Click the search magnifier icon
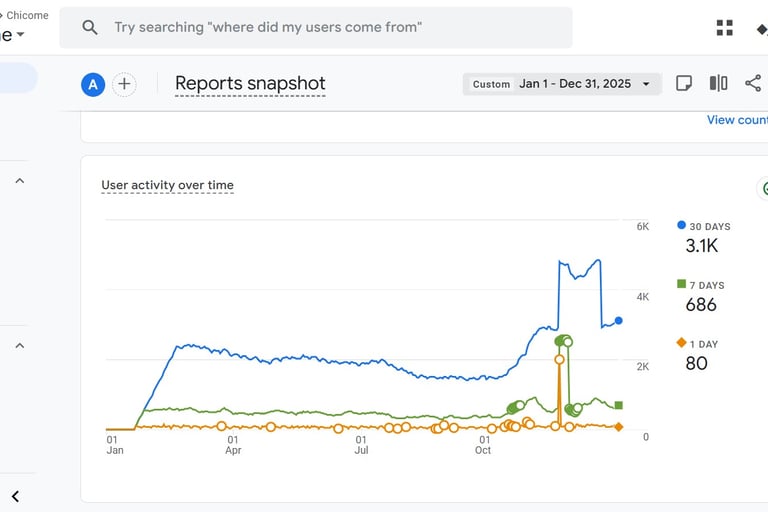 [x=90, y=28]
